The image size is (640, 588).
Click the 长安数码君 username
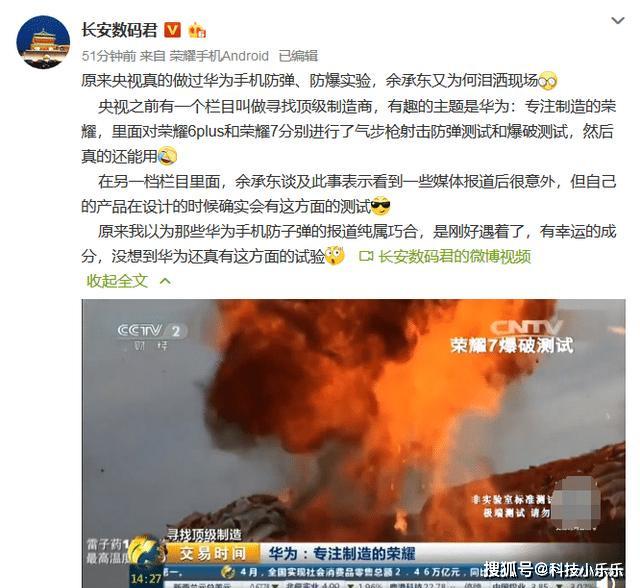[119, 30]
